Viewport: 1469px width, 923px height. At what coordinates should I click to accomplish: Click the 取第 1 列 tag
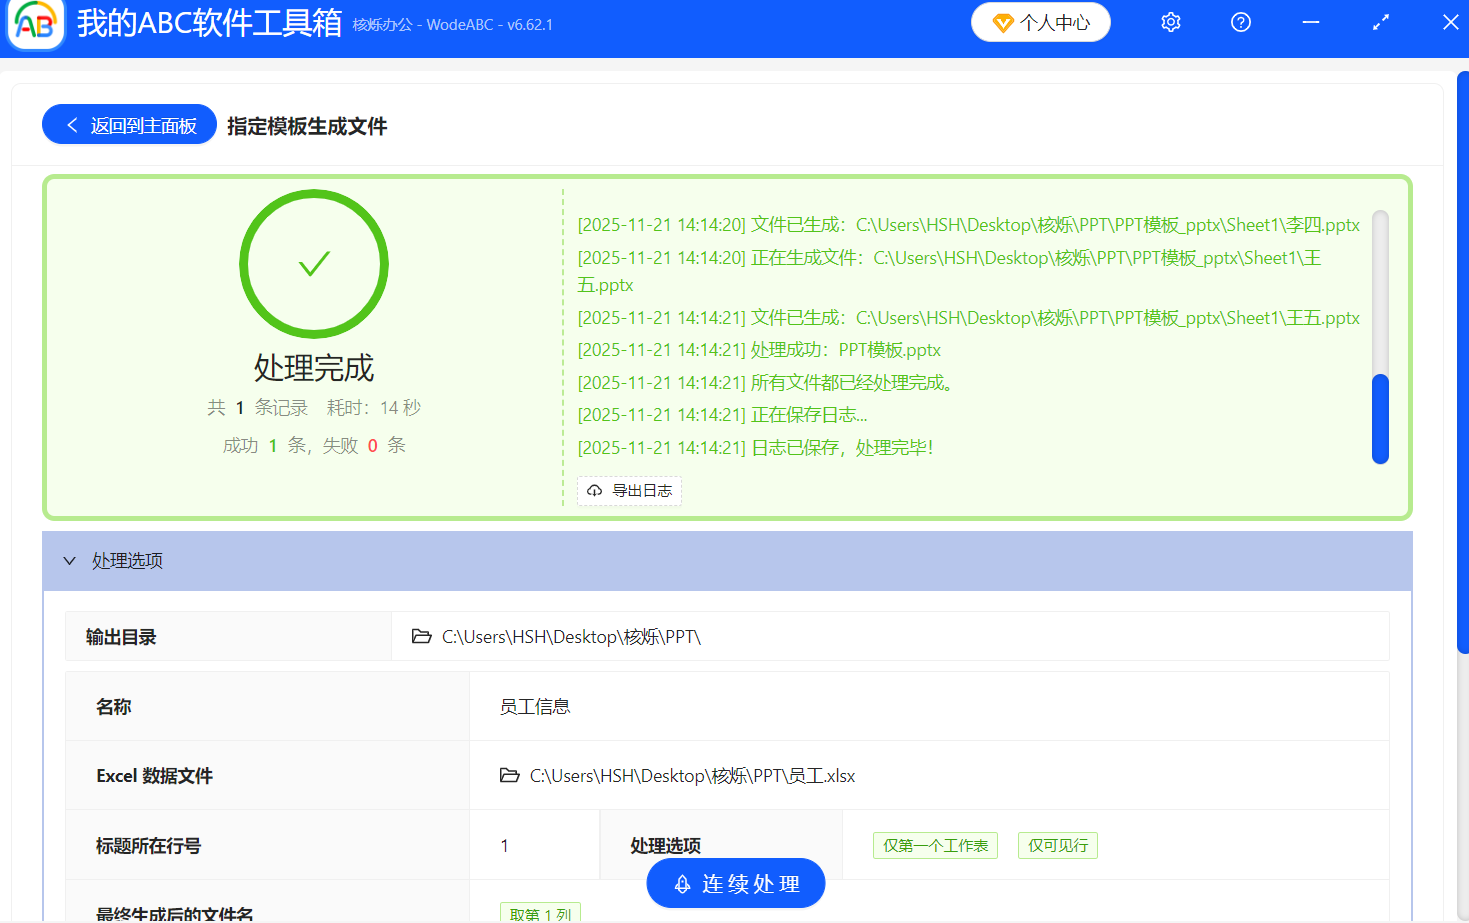point(540,912)
